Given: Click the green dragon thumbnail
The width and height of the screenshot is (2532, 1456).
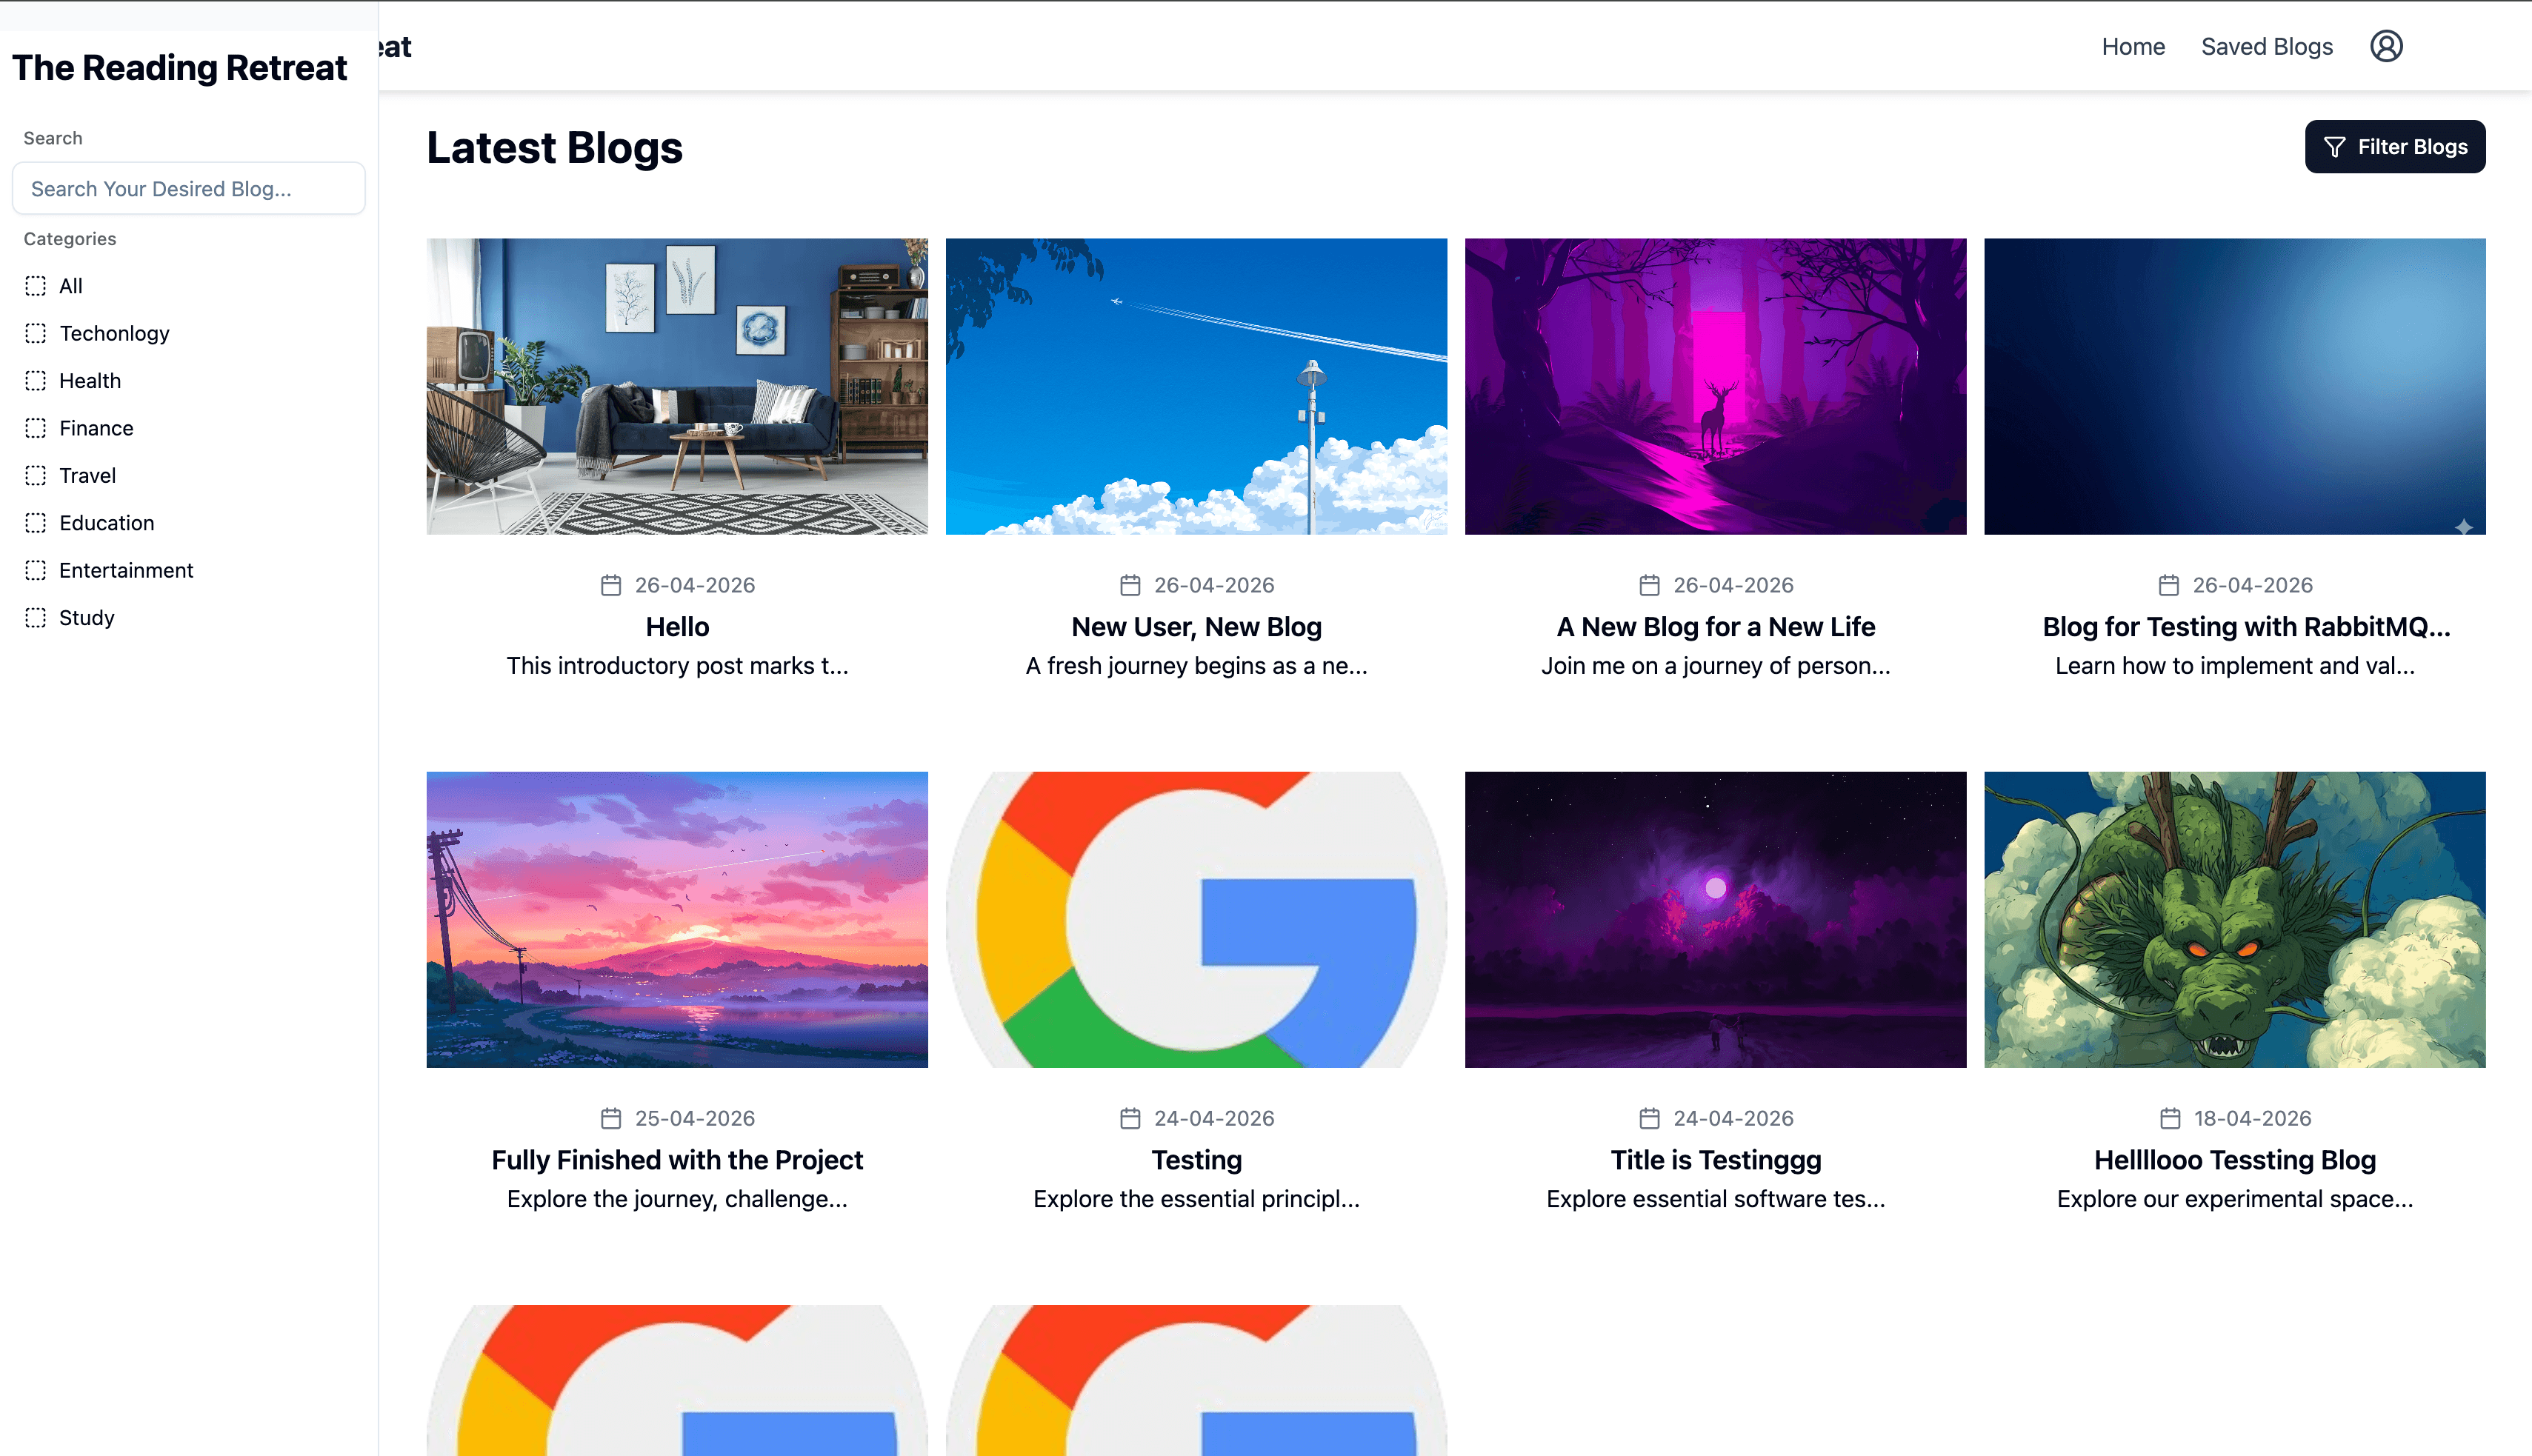Looking at the screenshot, I should [2235, 919].
